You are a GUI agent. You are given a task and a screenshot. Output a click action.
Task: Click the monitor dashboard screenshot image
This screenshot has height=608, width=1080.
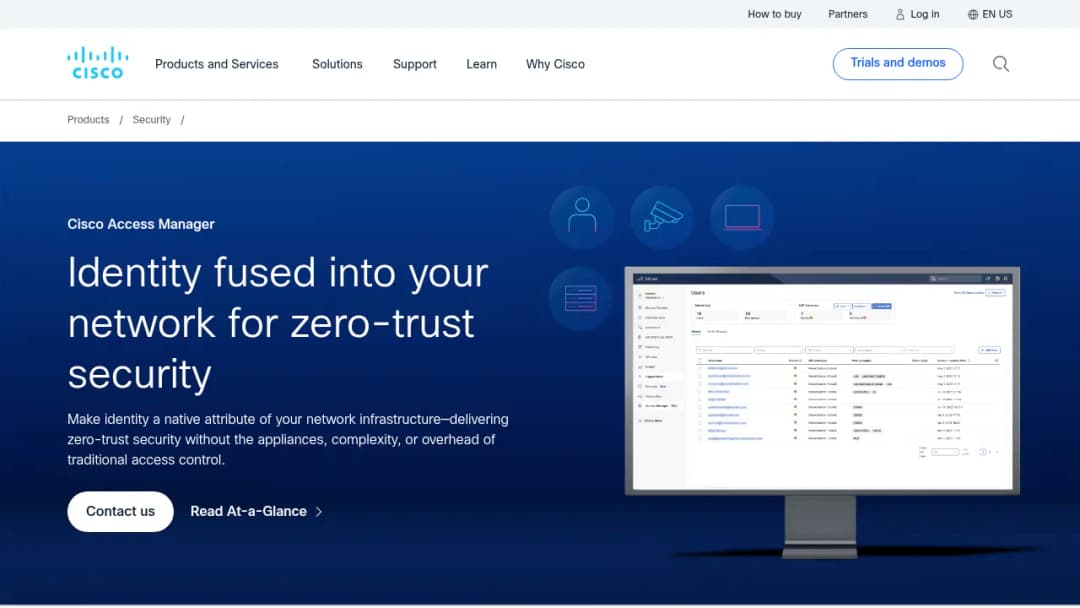pyautogui.click(x=822, y=412)
